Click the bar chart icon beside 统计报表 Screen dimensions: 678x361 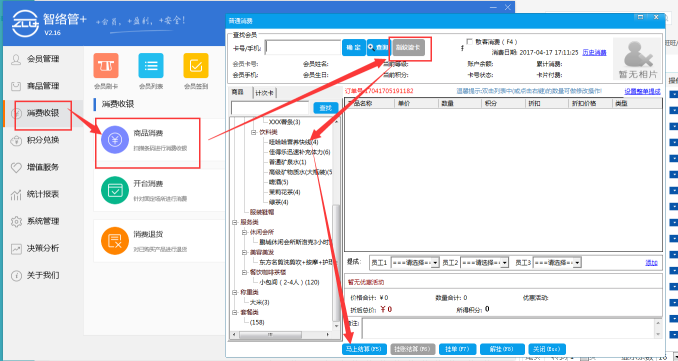(x=16, y=195)
